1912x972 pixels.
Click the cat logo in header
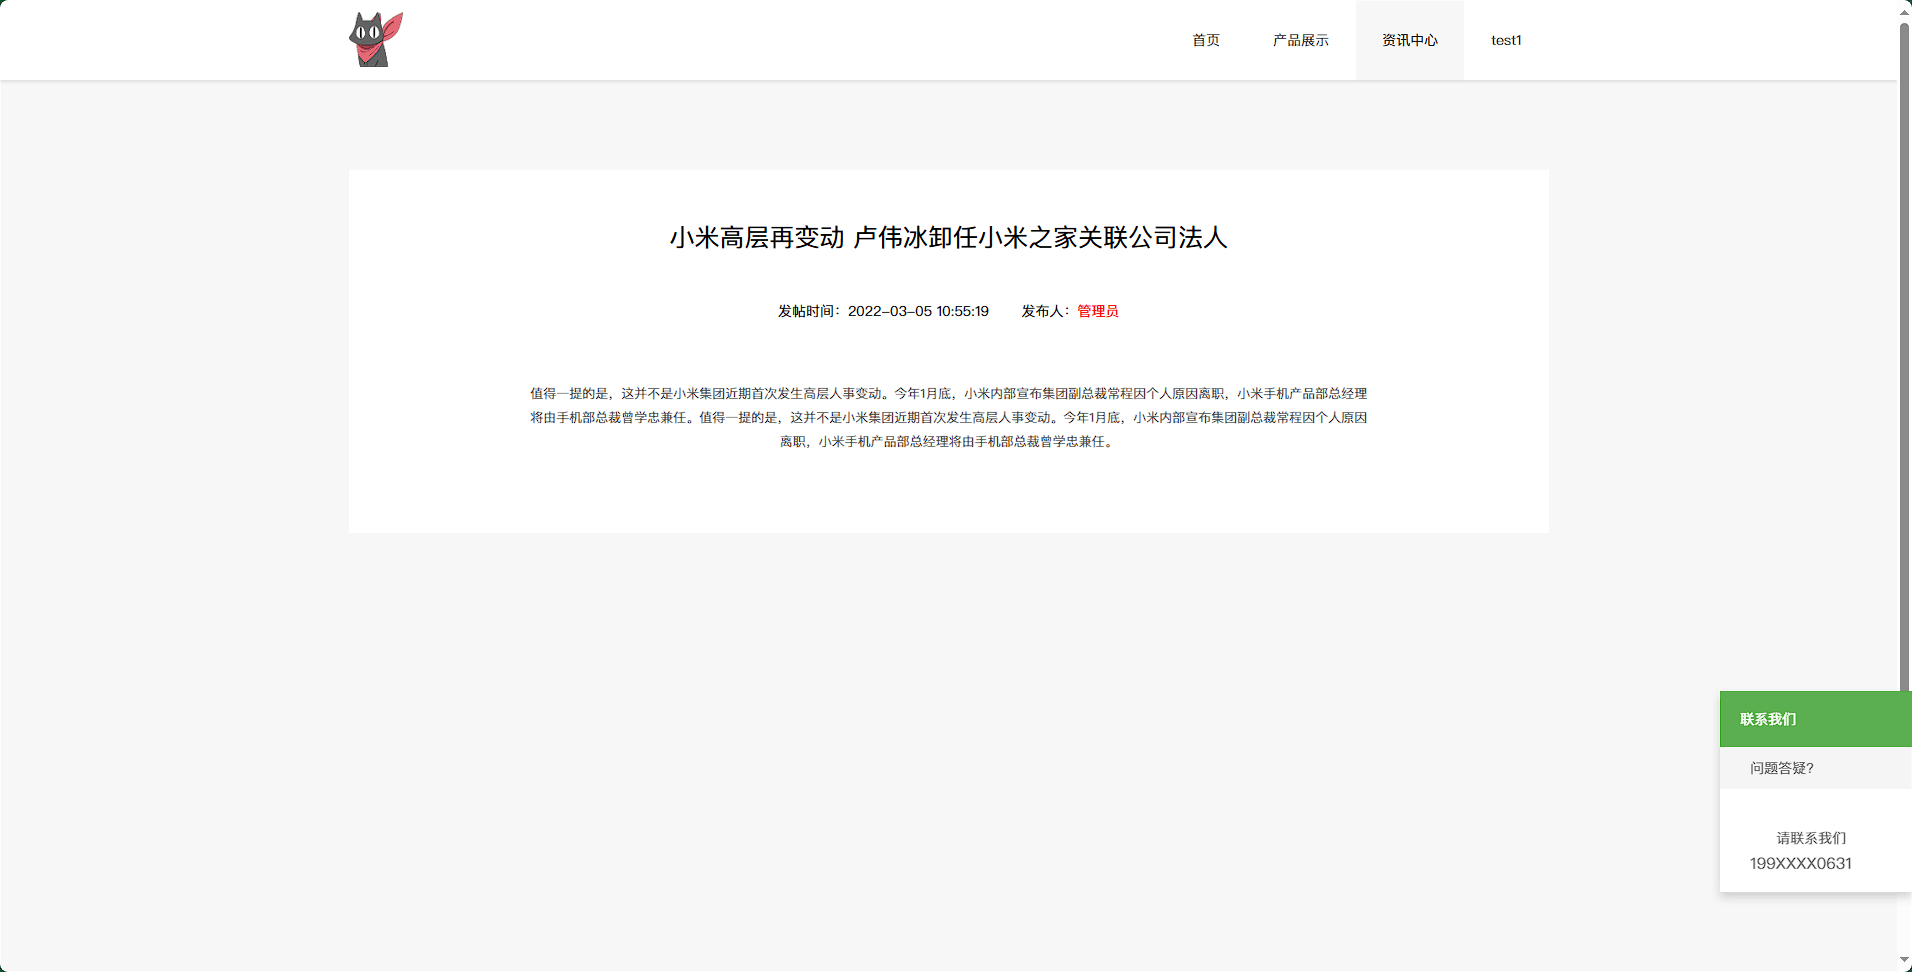tap(376, 40)
